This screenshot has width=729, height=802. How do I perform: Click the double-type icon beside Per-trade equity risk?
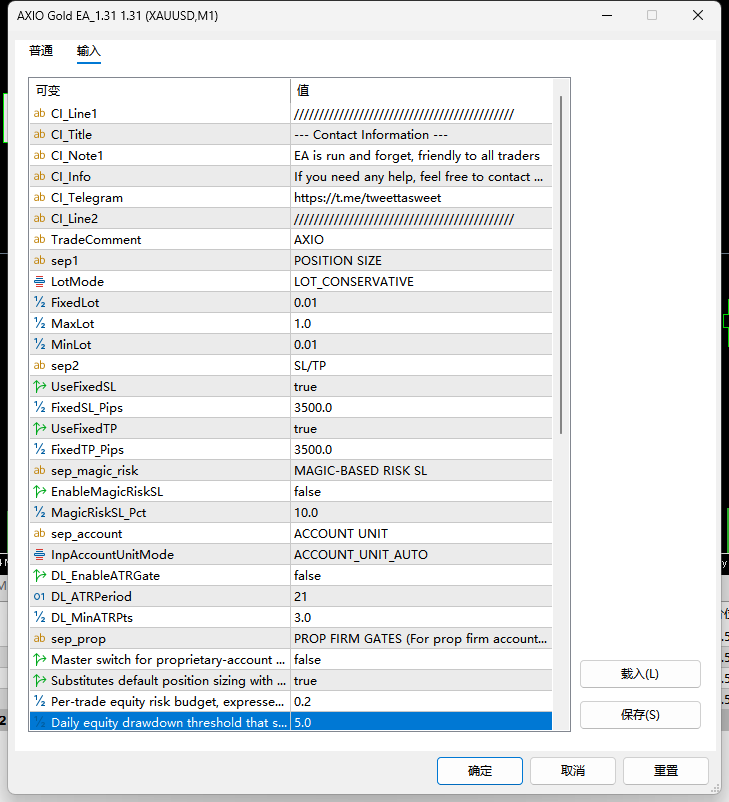pyautogui.click(x=39, y=701)
